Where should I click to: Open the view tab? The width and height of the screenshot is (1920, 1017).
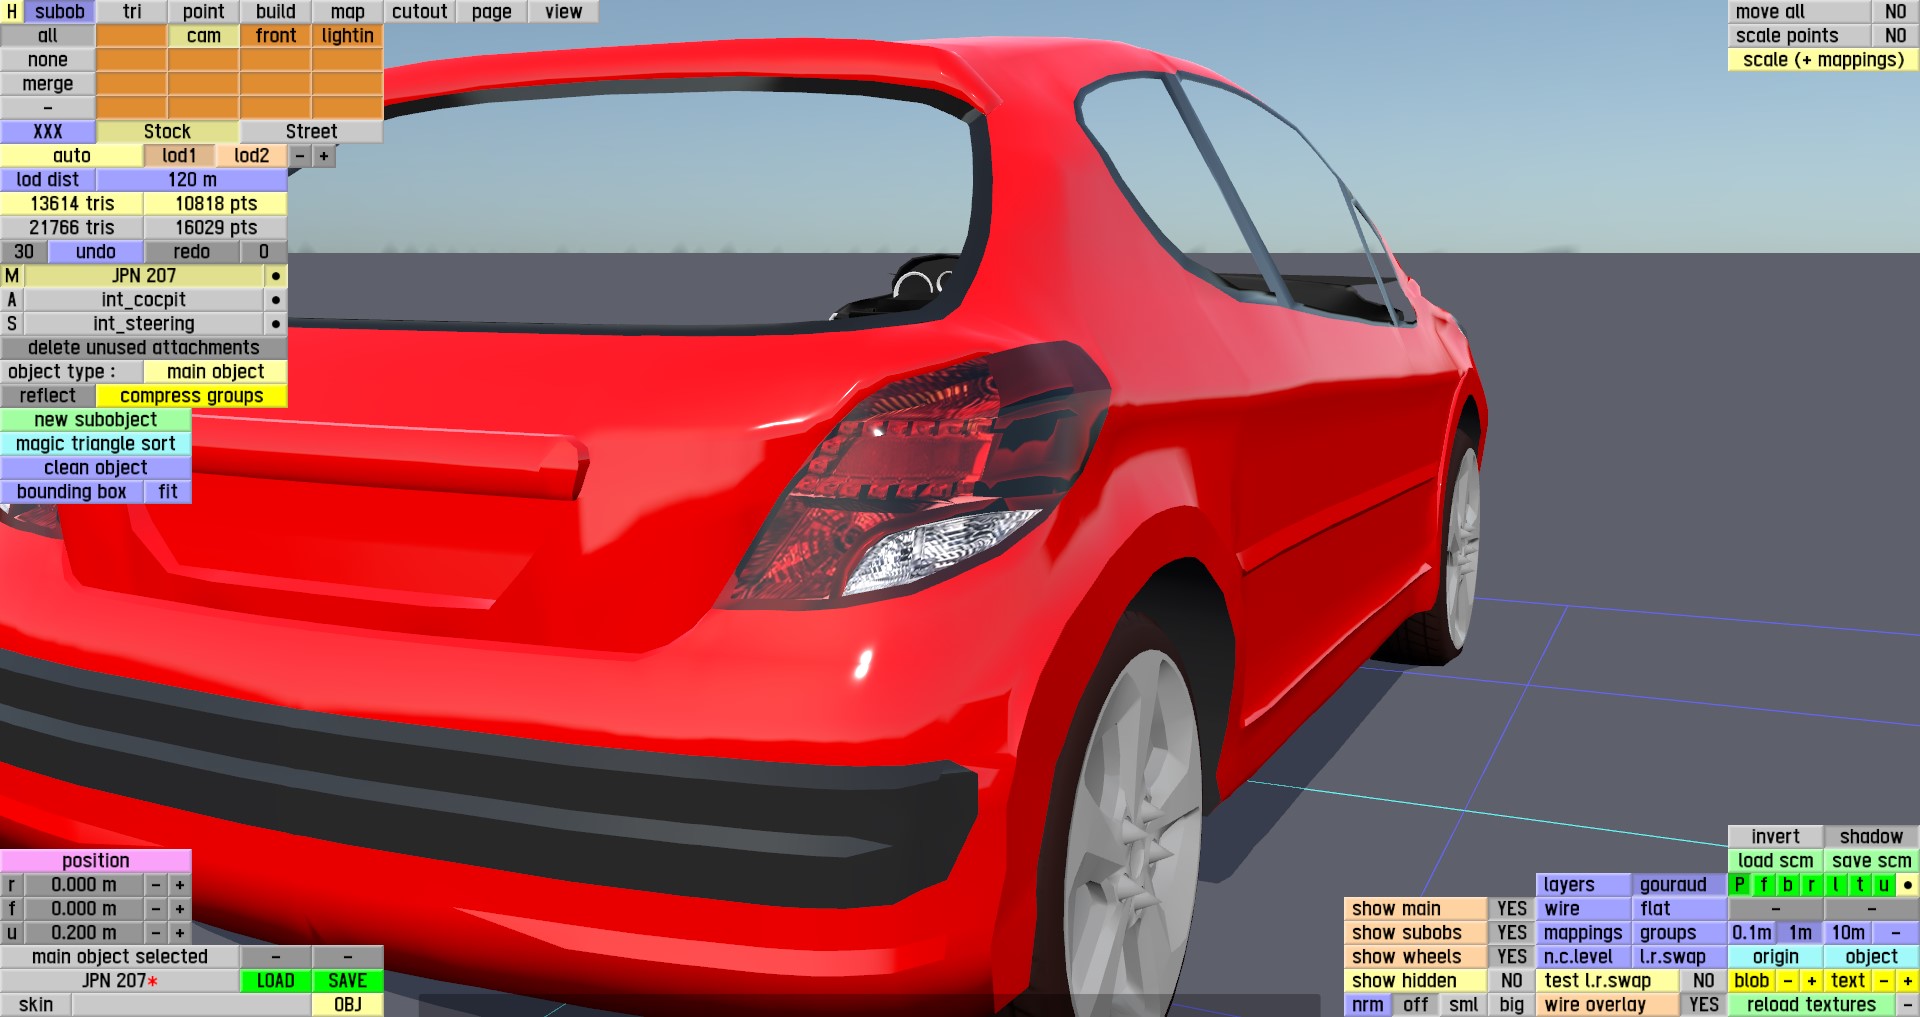point(564,12)
